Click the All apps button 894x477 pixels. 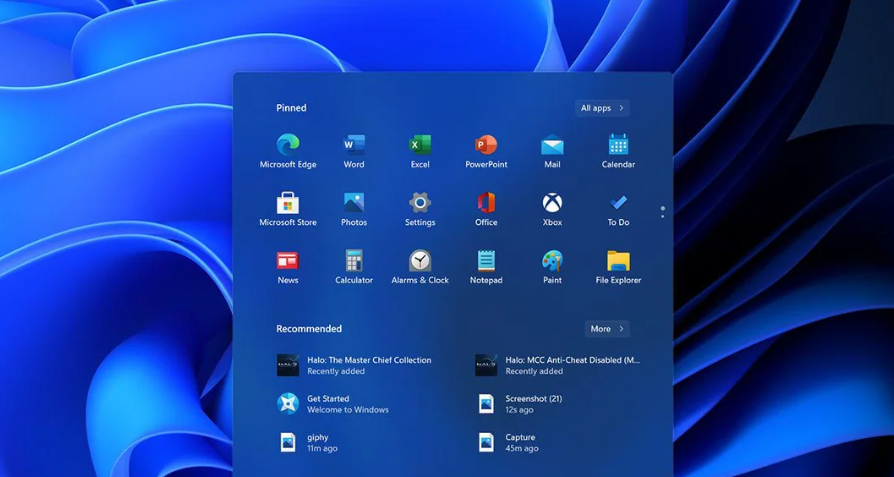(603, 108)
